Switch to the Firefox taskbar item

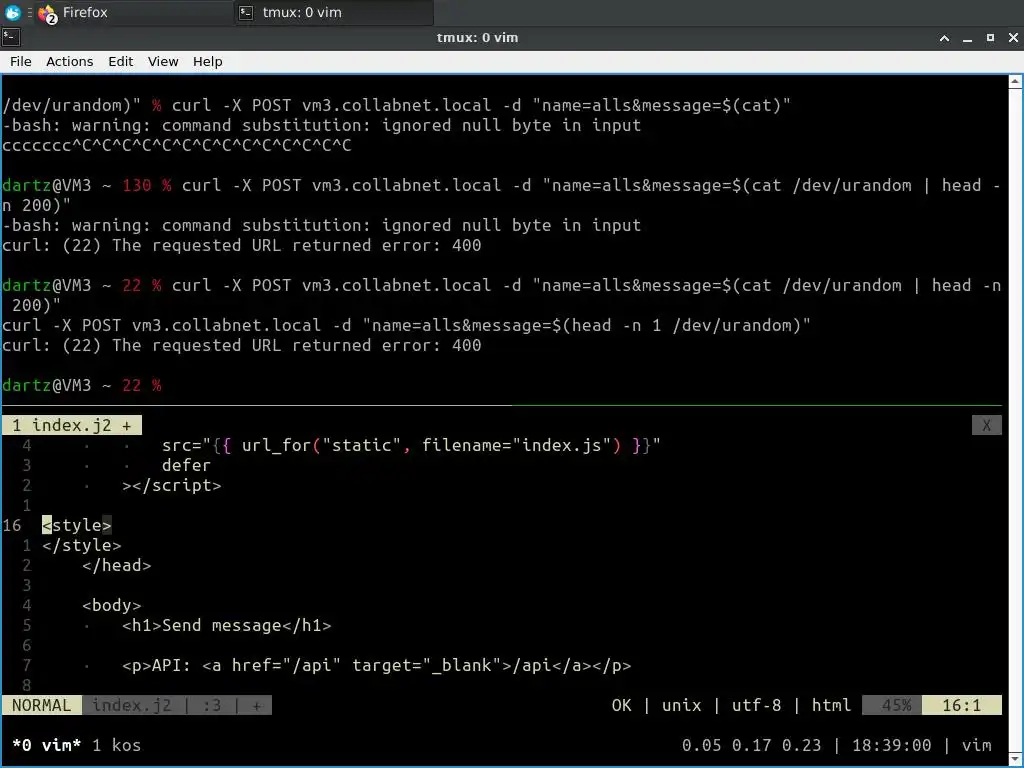pos(134,12)
